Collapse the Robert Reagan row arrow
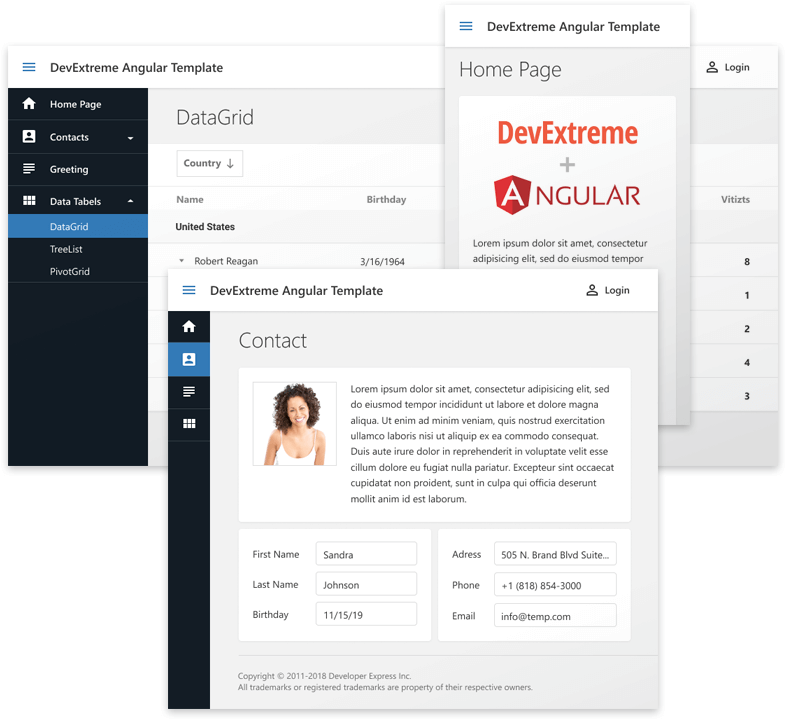 coord(182,261)
